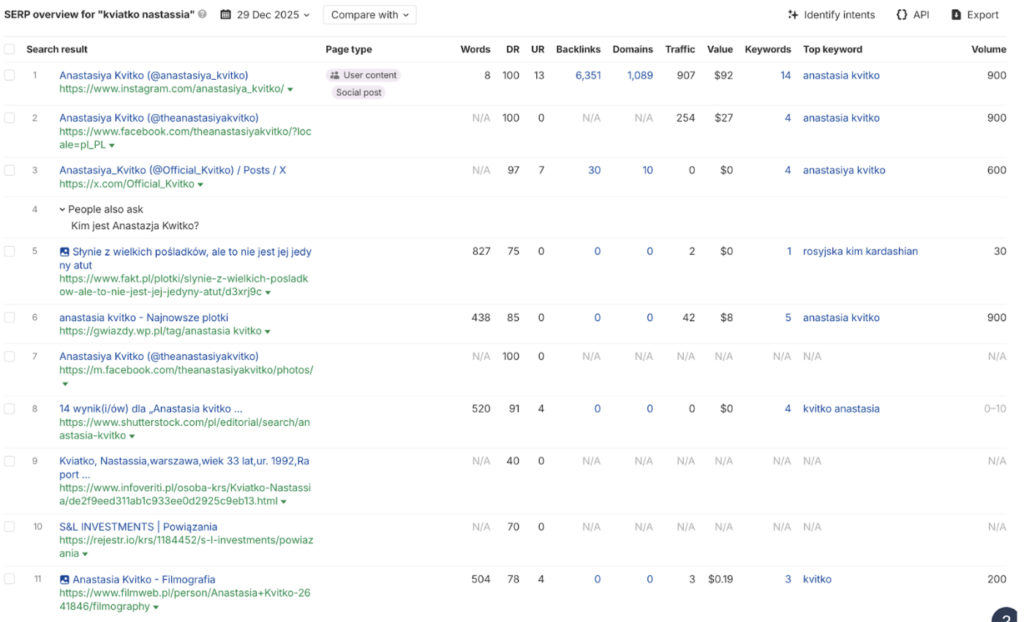
Task: Click the help icon beside the SERP overview title
Action: click(203, 15)
